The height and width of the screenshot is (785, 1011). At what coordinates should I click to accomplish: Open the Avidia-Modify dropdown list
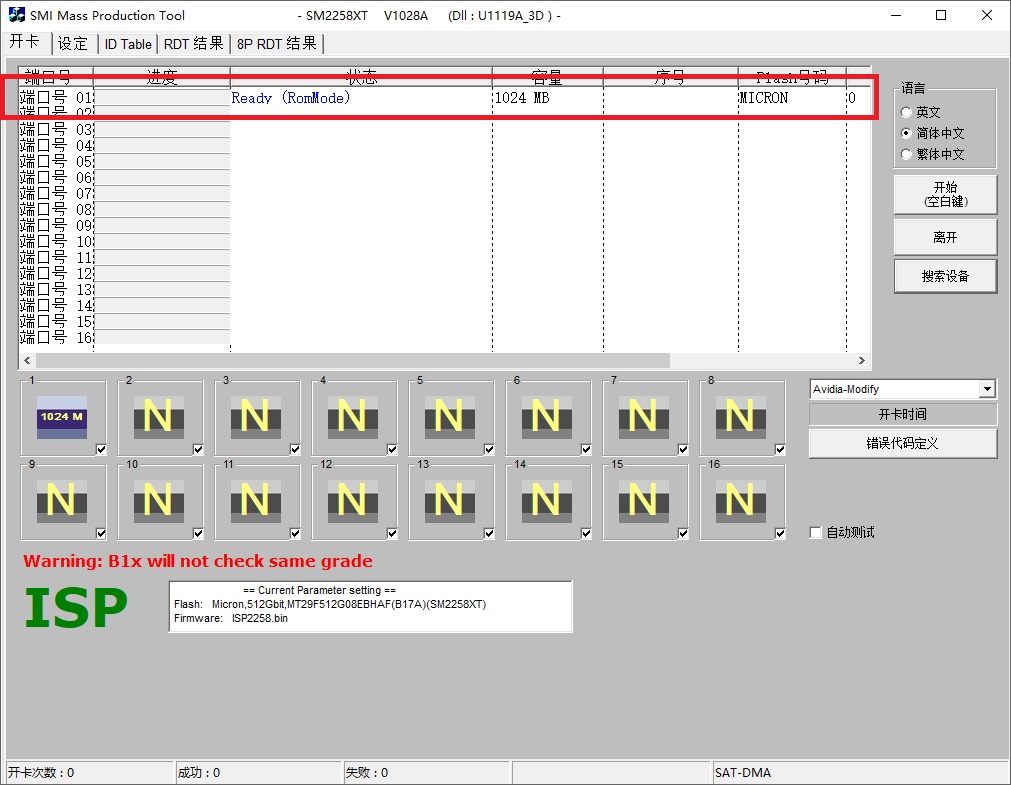(x=988, y=389)
